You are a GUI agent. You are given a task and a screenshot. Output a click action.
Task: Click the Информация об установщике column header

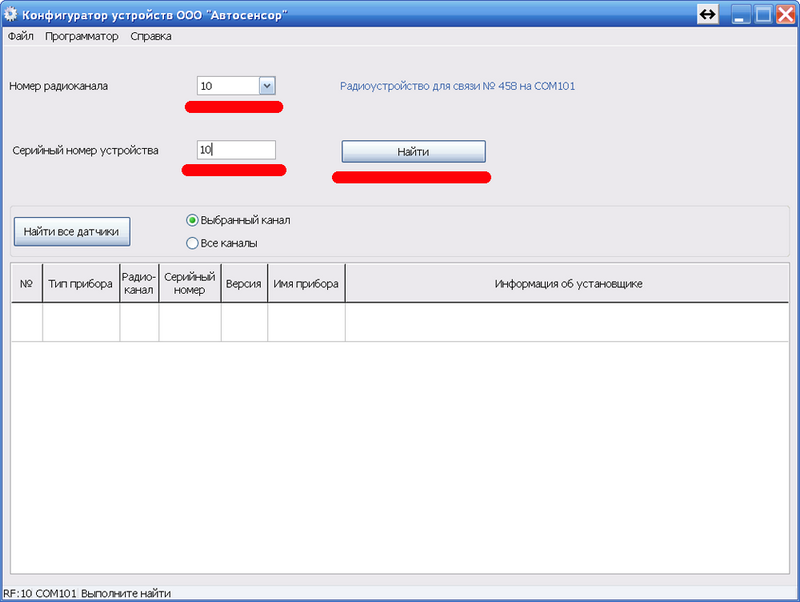pyautogui.click(x=568, y=283)
